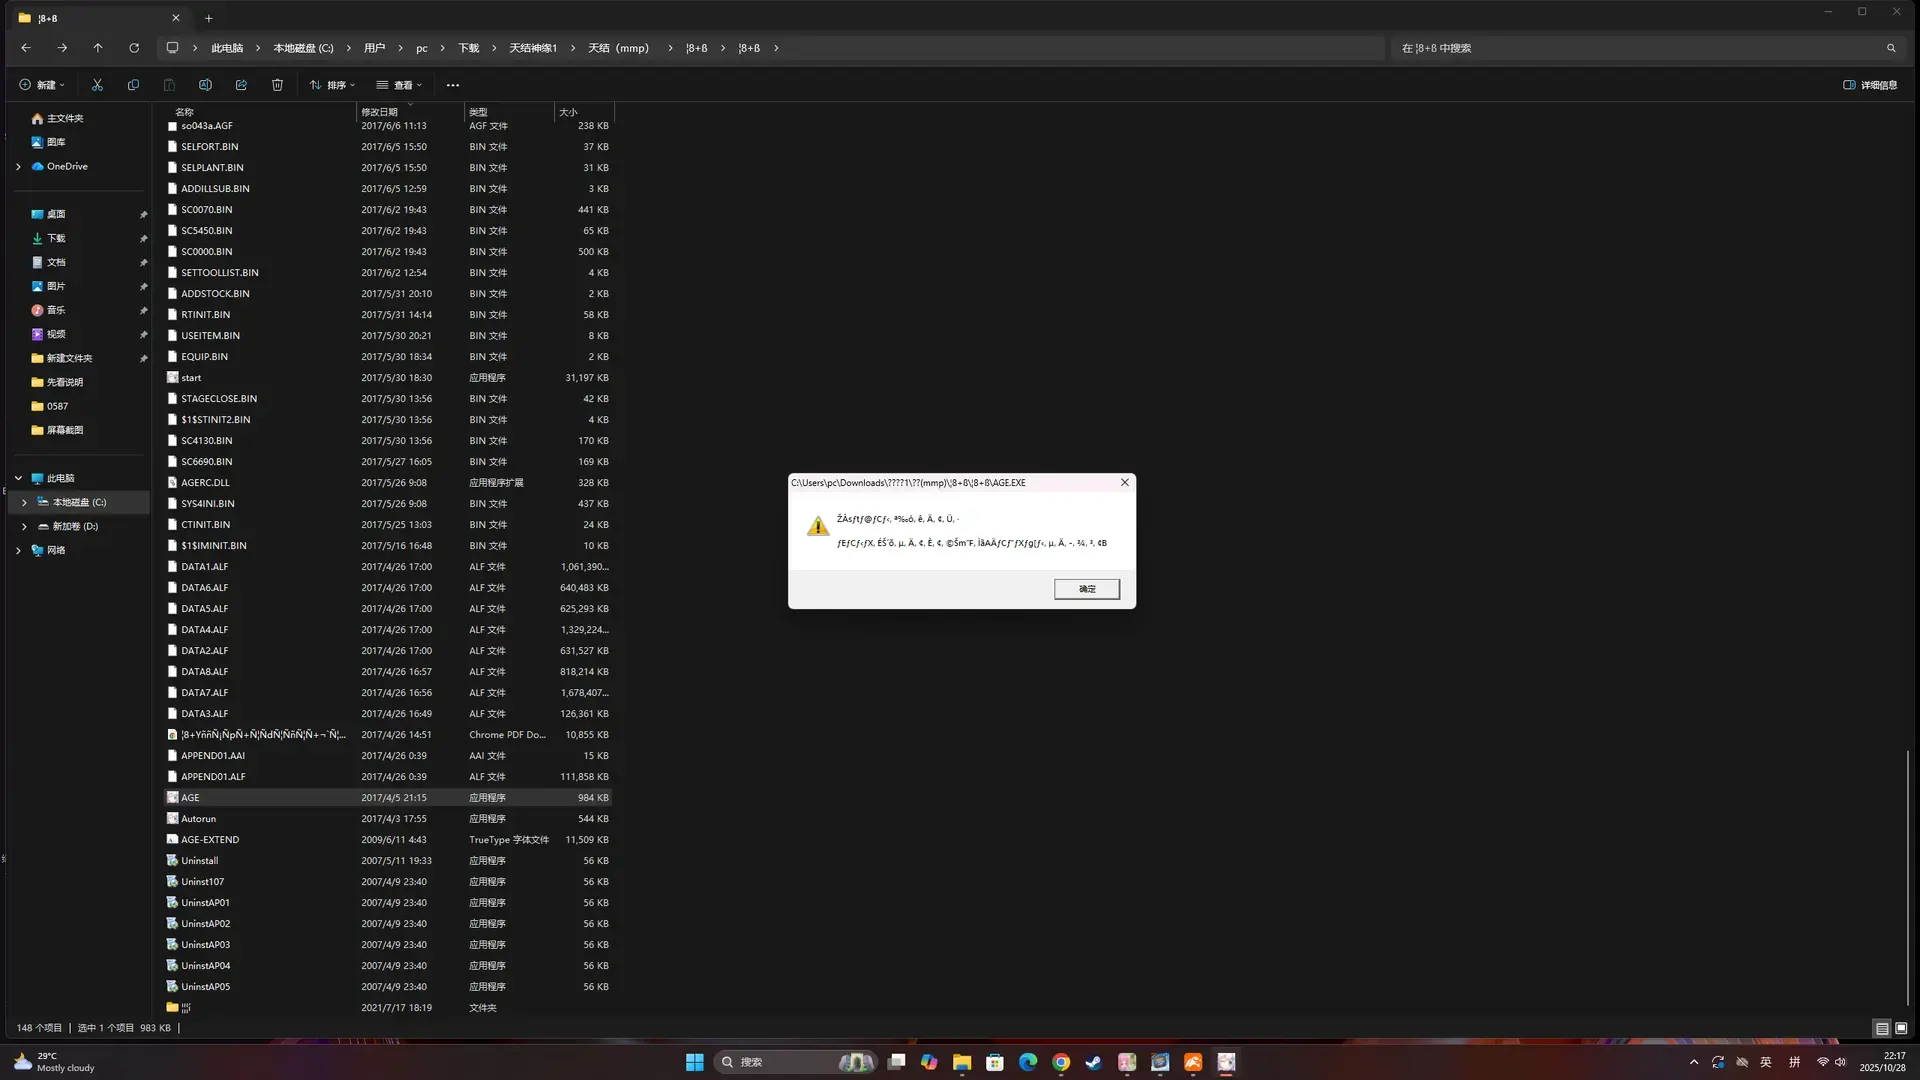The image size is (1920, 1080).
Task: Click the 确定 button in the error dialog
Action: coord(1087,589)
